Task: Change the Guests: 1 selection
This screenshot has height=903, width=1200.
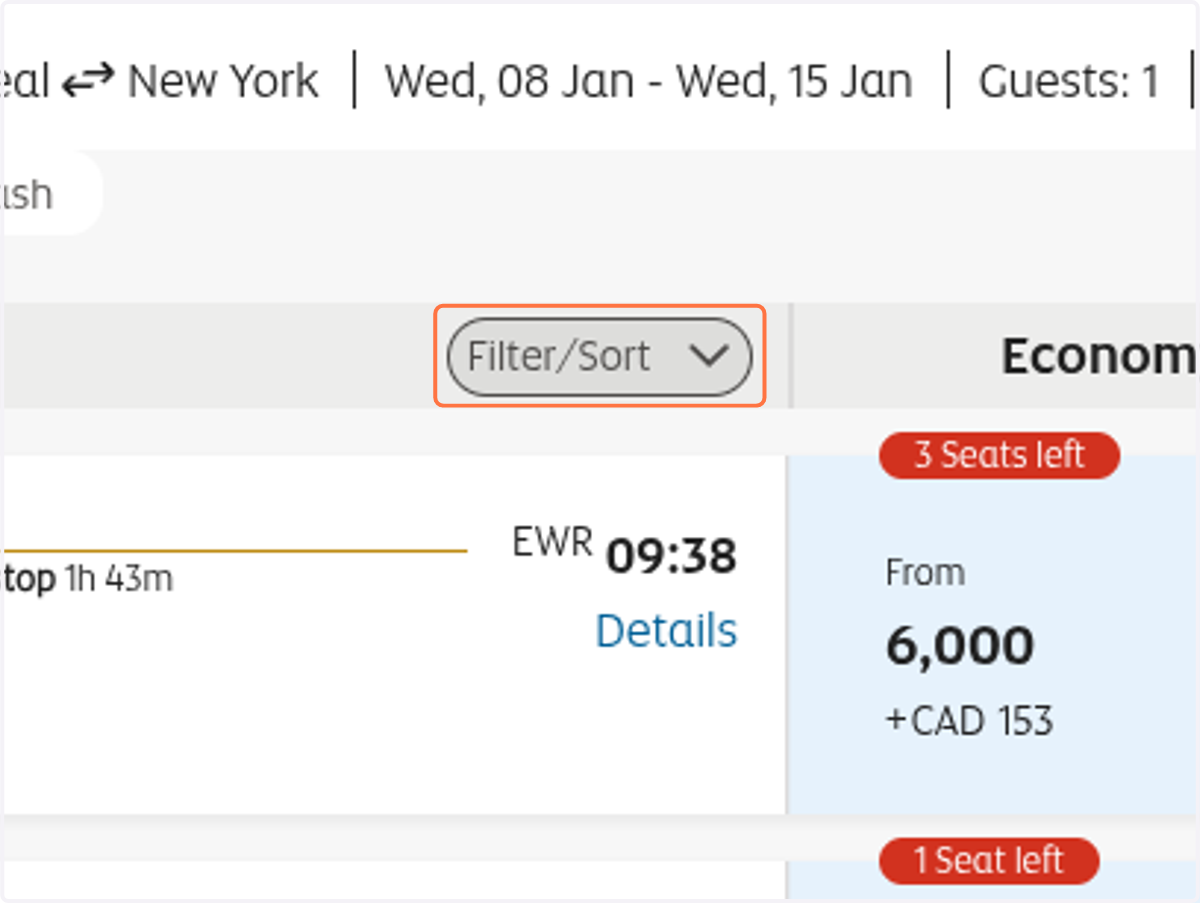Action: (x=1068, y=82)
